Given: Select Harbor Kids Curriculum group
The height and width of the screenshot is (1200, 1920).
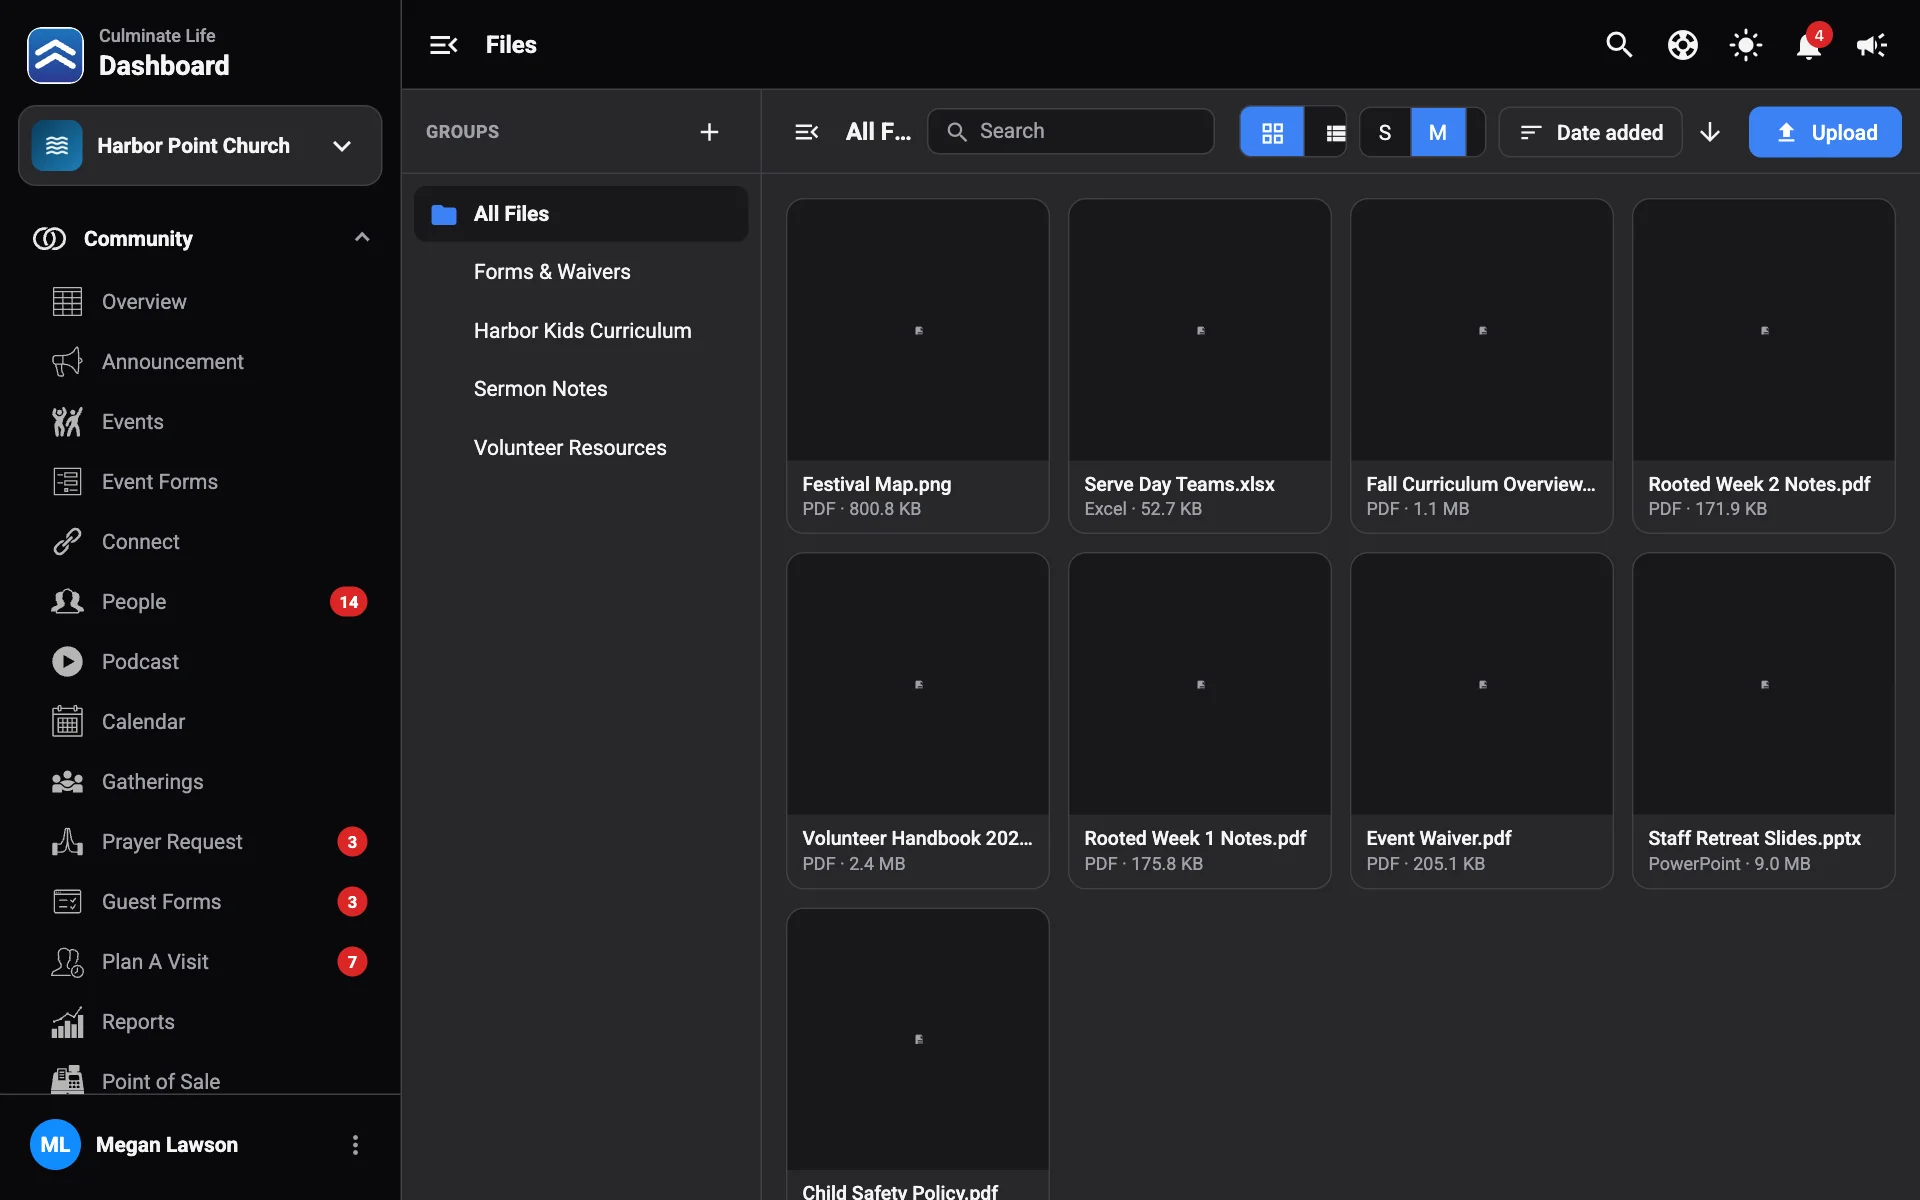Looking at the screenshot, I should click(581, 330).
